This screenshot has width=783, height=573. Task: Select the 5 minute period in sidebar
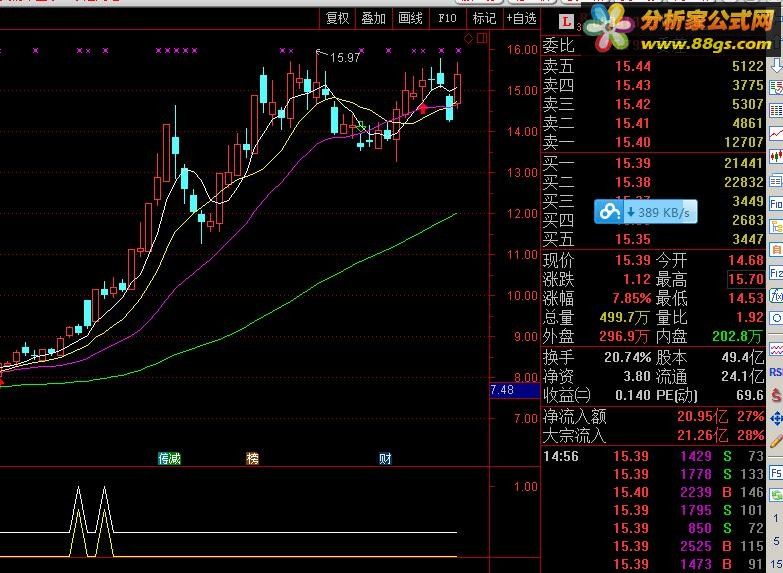[777, 541]
